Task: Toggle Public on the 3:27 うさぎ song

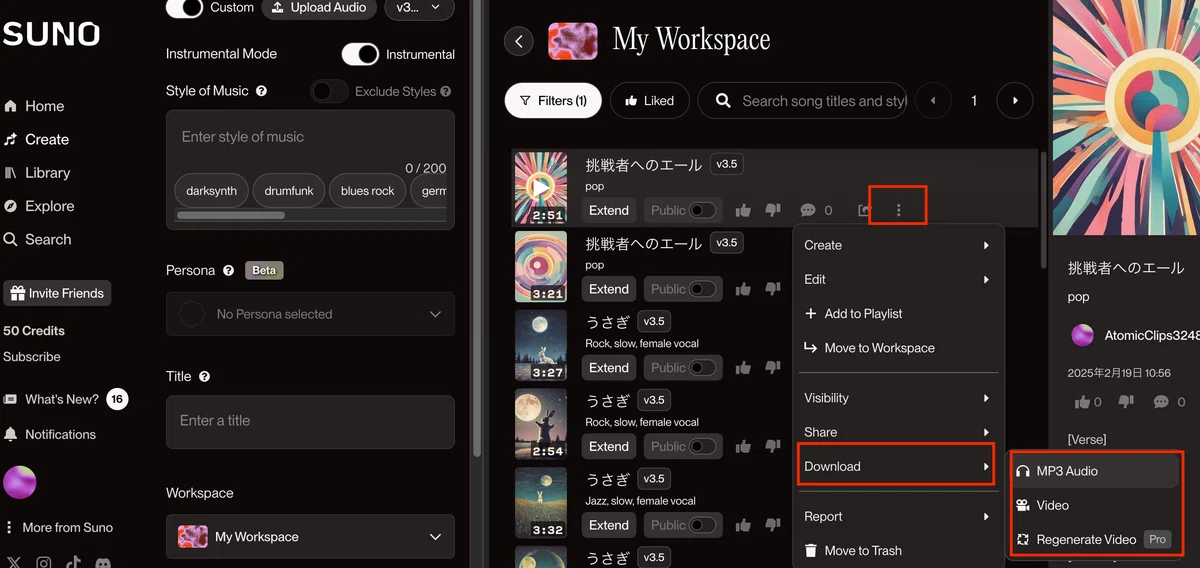Action: [703, 368]
